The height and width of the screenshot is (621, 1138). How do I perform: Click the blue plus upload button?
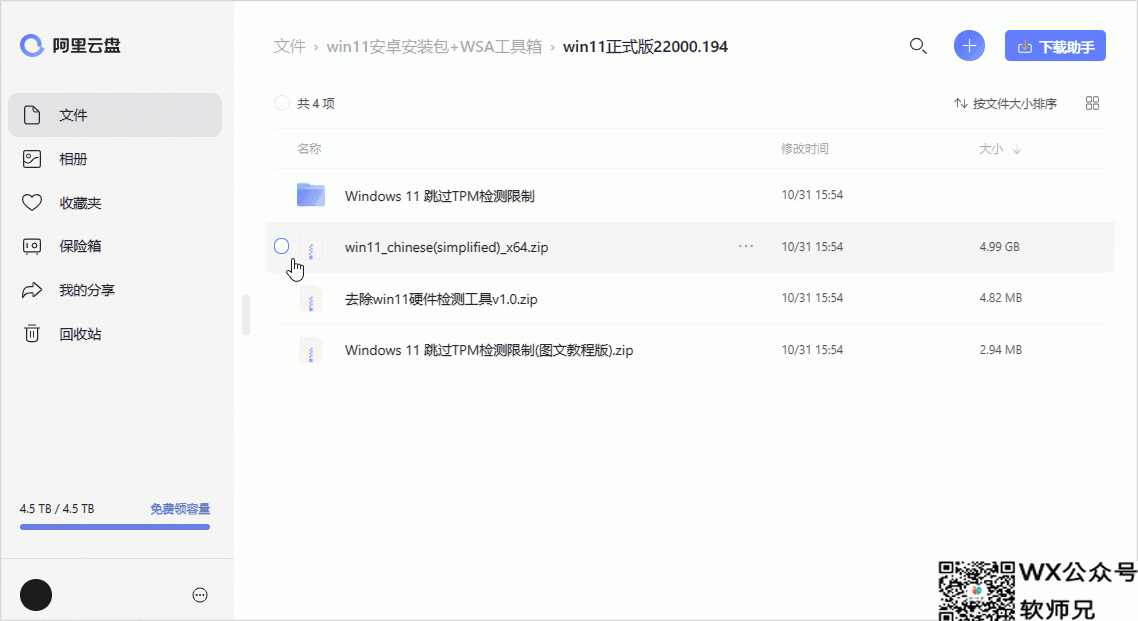(969, 46)
